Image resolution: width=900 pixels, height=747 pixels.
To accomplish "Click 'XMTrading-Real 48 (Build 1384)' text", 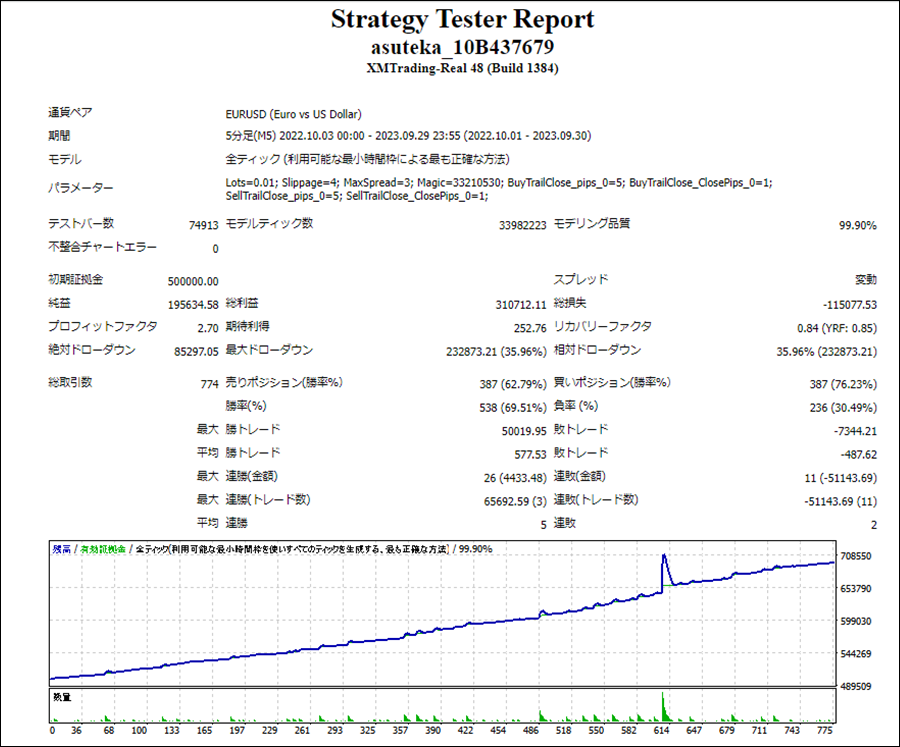I will point(462,68).
